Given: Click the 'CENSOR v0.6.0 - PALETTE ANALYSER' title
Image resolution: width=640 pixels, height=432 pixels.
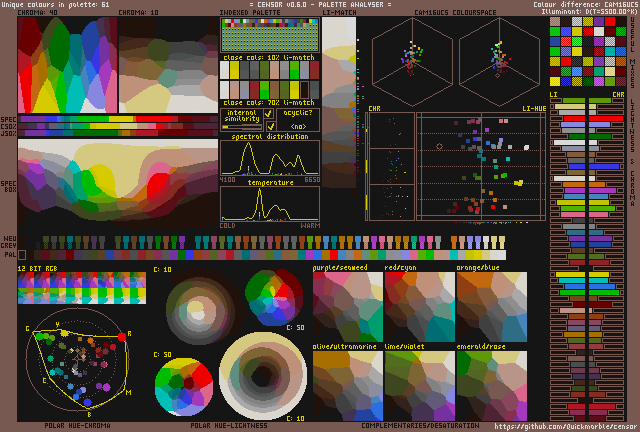Looking at the screenshot, I should (320, 4).
